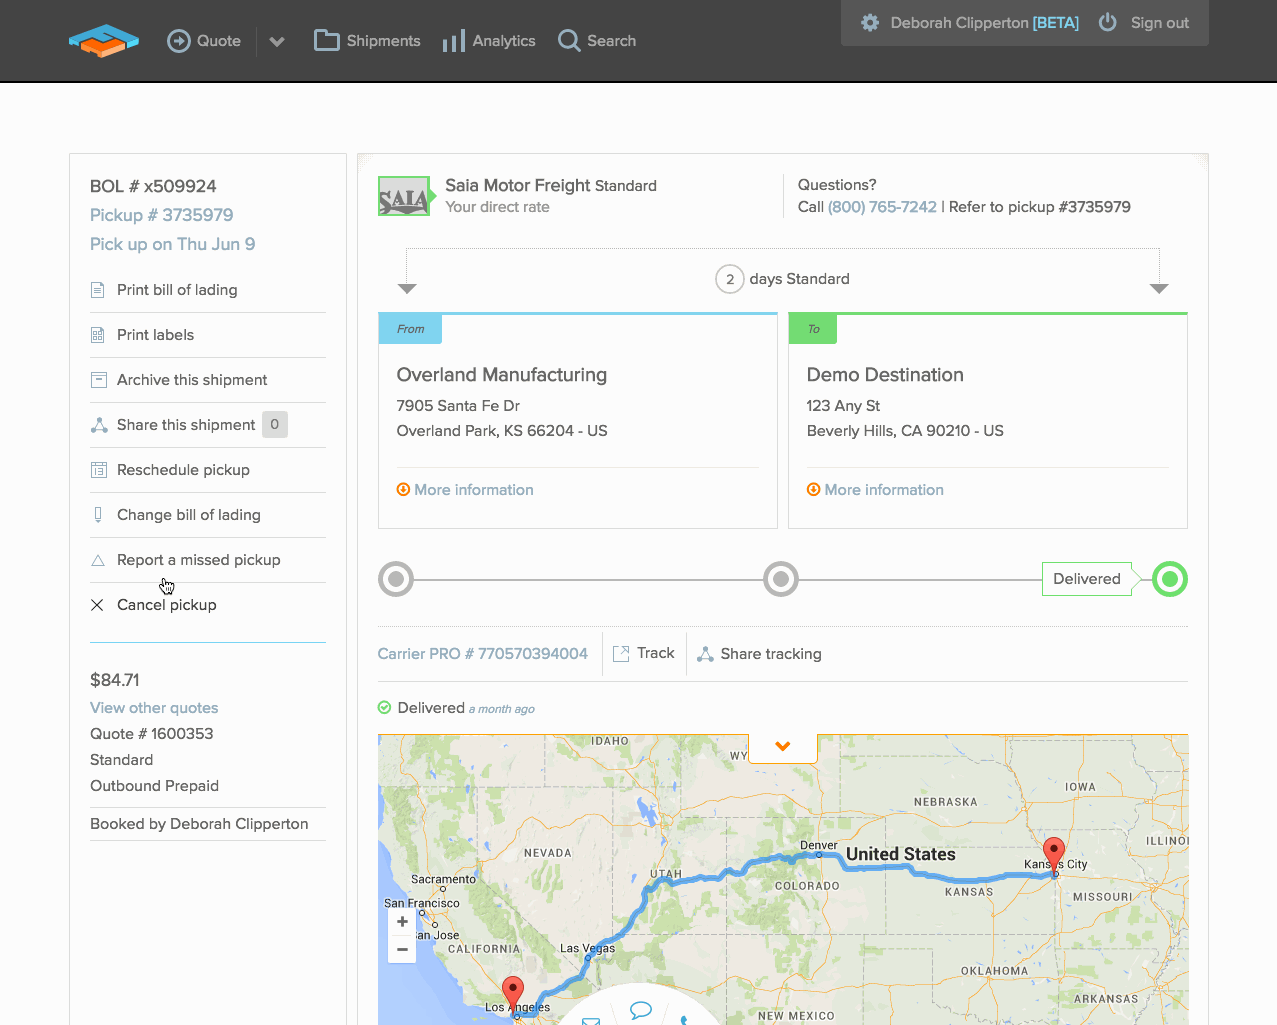Expand the dropdown chevron beside Quote

(x=277, y=42)
